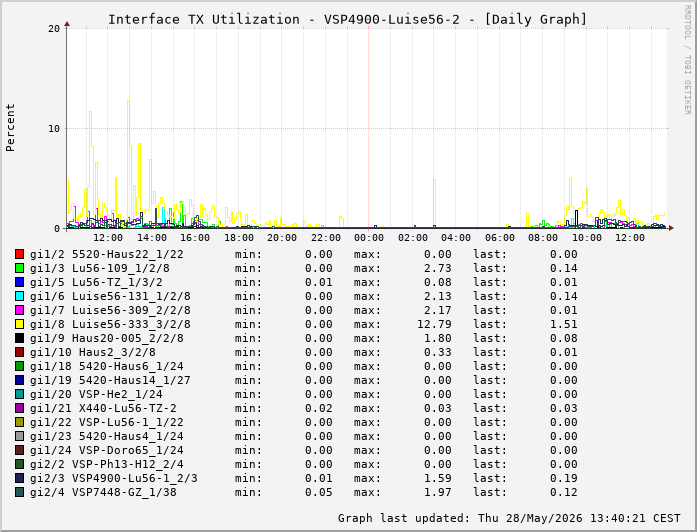Click the dark green swatch for gi2/2 VSP-Ph13-H12_2/4
The width and height of the screenshot is (697, 532).
pos(19,464)
